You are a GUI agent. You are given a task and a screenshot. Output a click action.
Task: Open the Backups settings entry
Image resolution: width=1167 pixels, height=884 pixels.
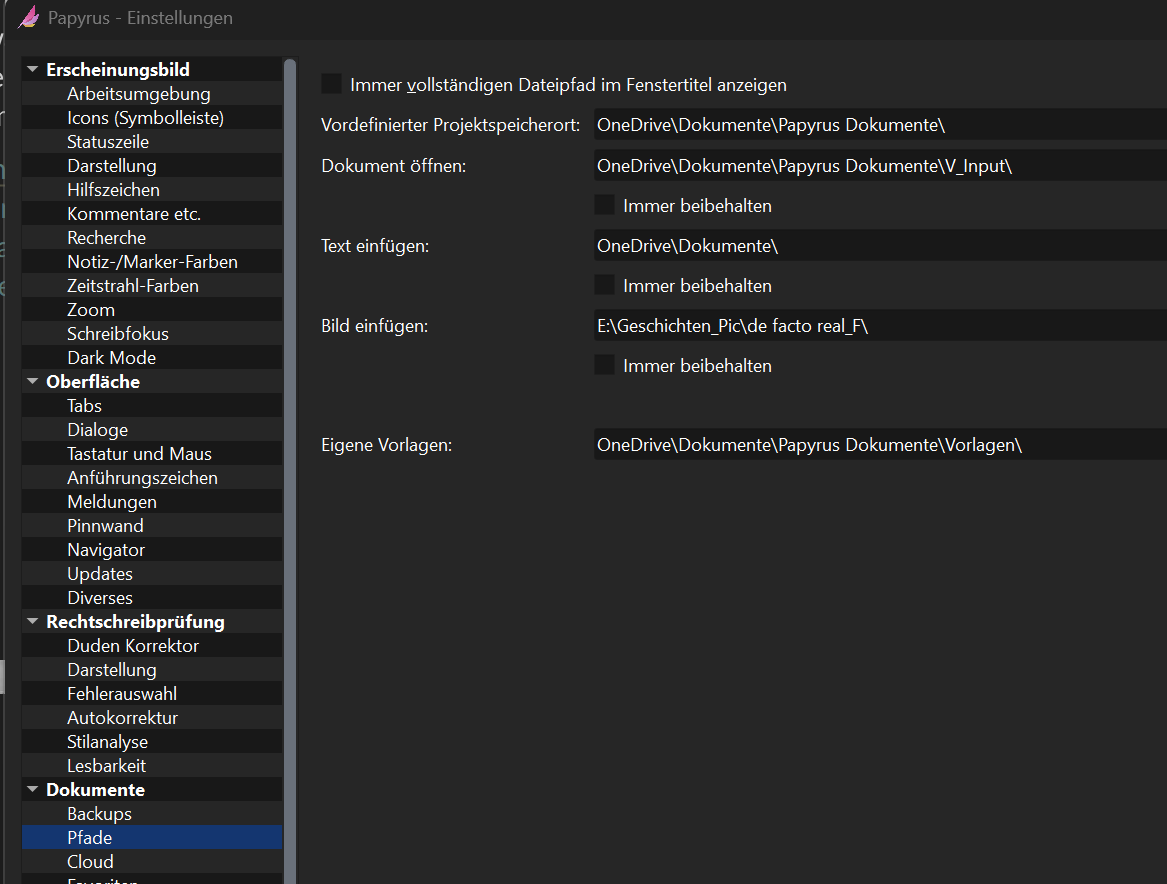[99, 814]
